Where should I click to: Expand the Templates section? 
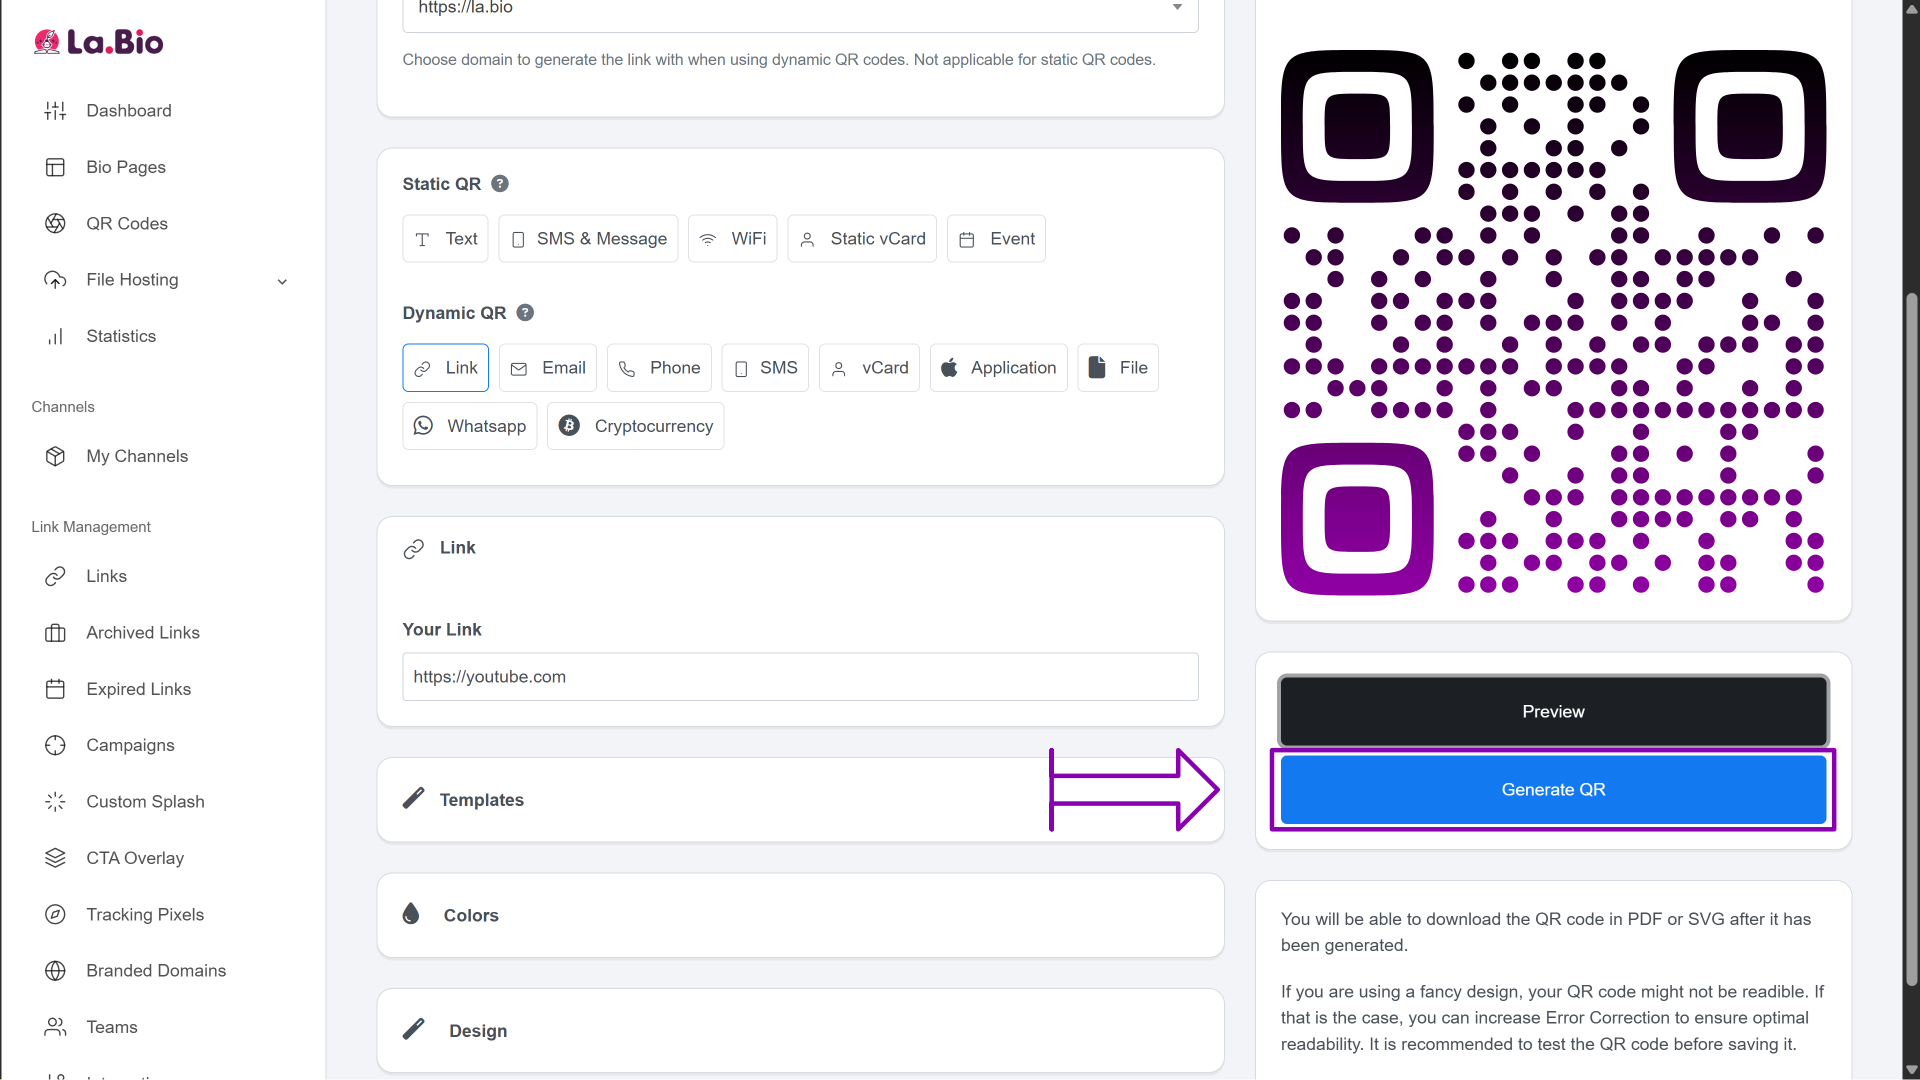(481, 800)
